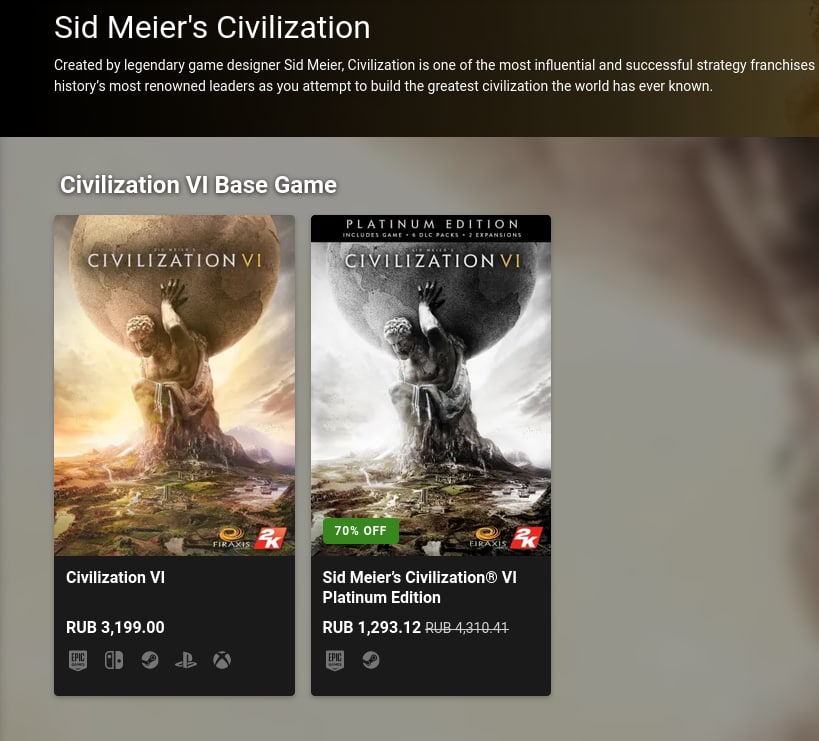819x741 pixels.
Task: Click PlayStation icon under Civilization VI
Action: pos(186,661)
